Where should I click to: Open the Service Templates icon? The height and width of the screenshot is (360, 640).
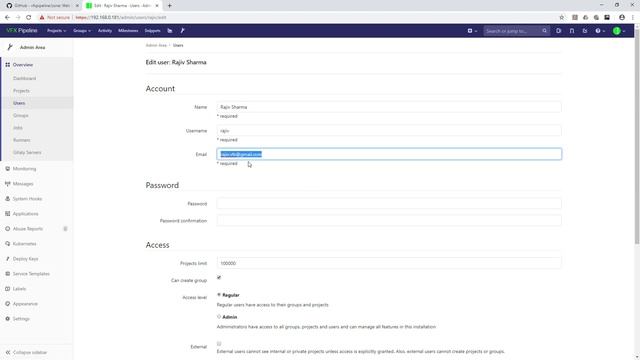7,273
